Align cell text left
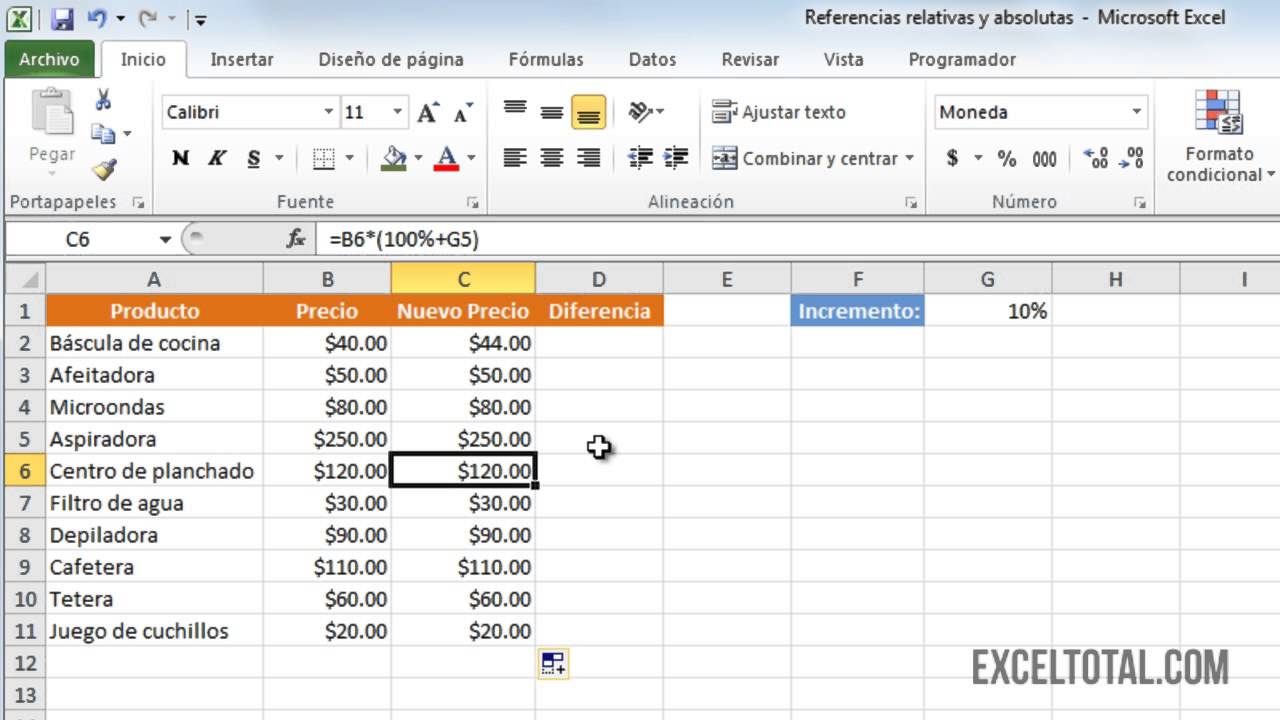Screen dimensions: 1280x720 tap(515, 158)
